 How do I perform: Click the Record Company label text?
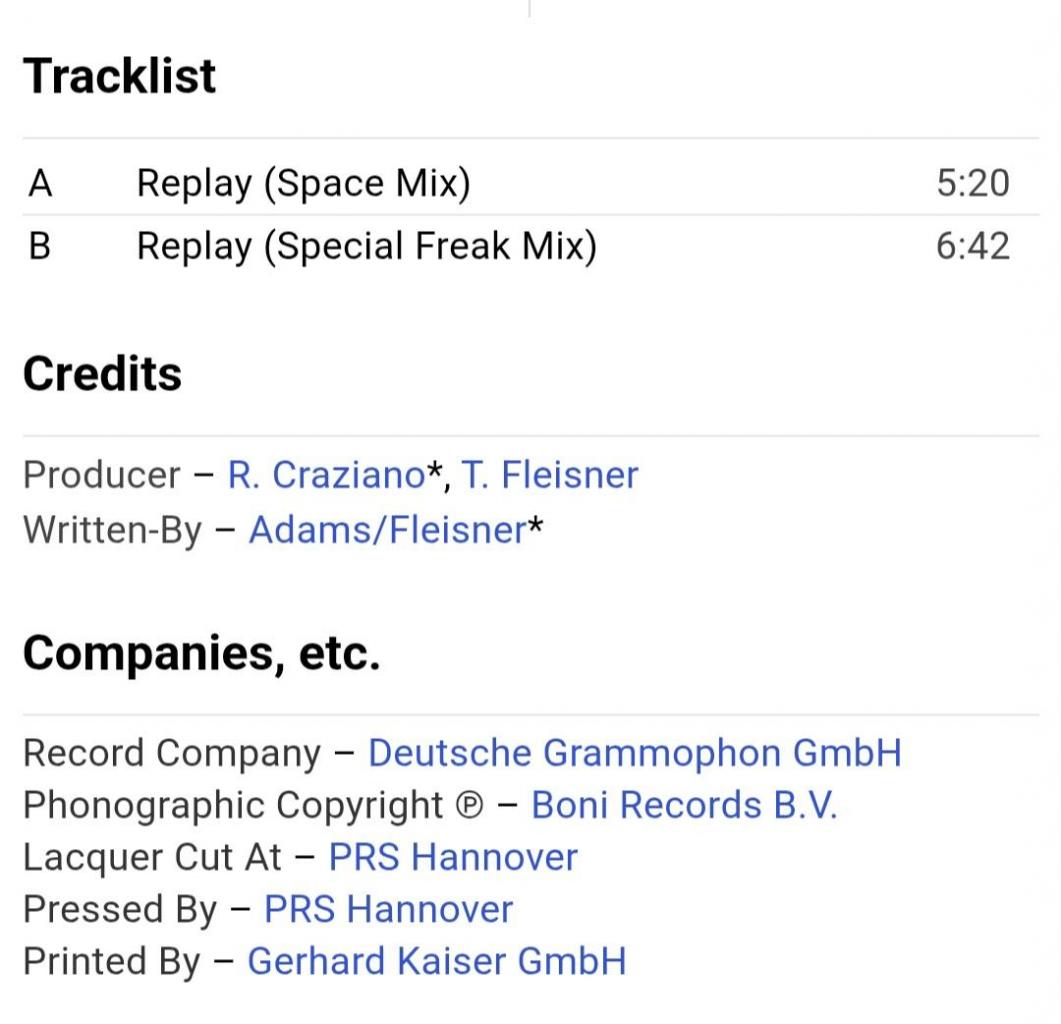(172, 753)
